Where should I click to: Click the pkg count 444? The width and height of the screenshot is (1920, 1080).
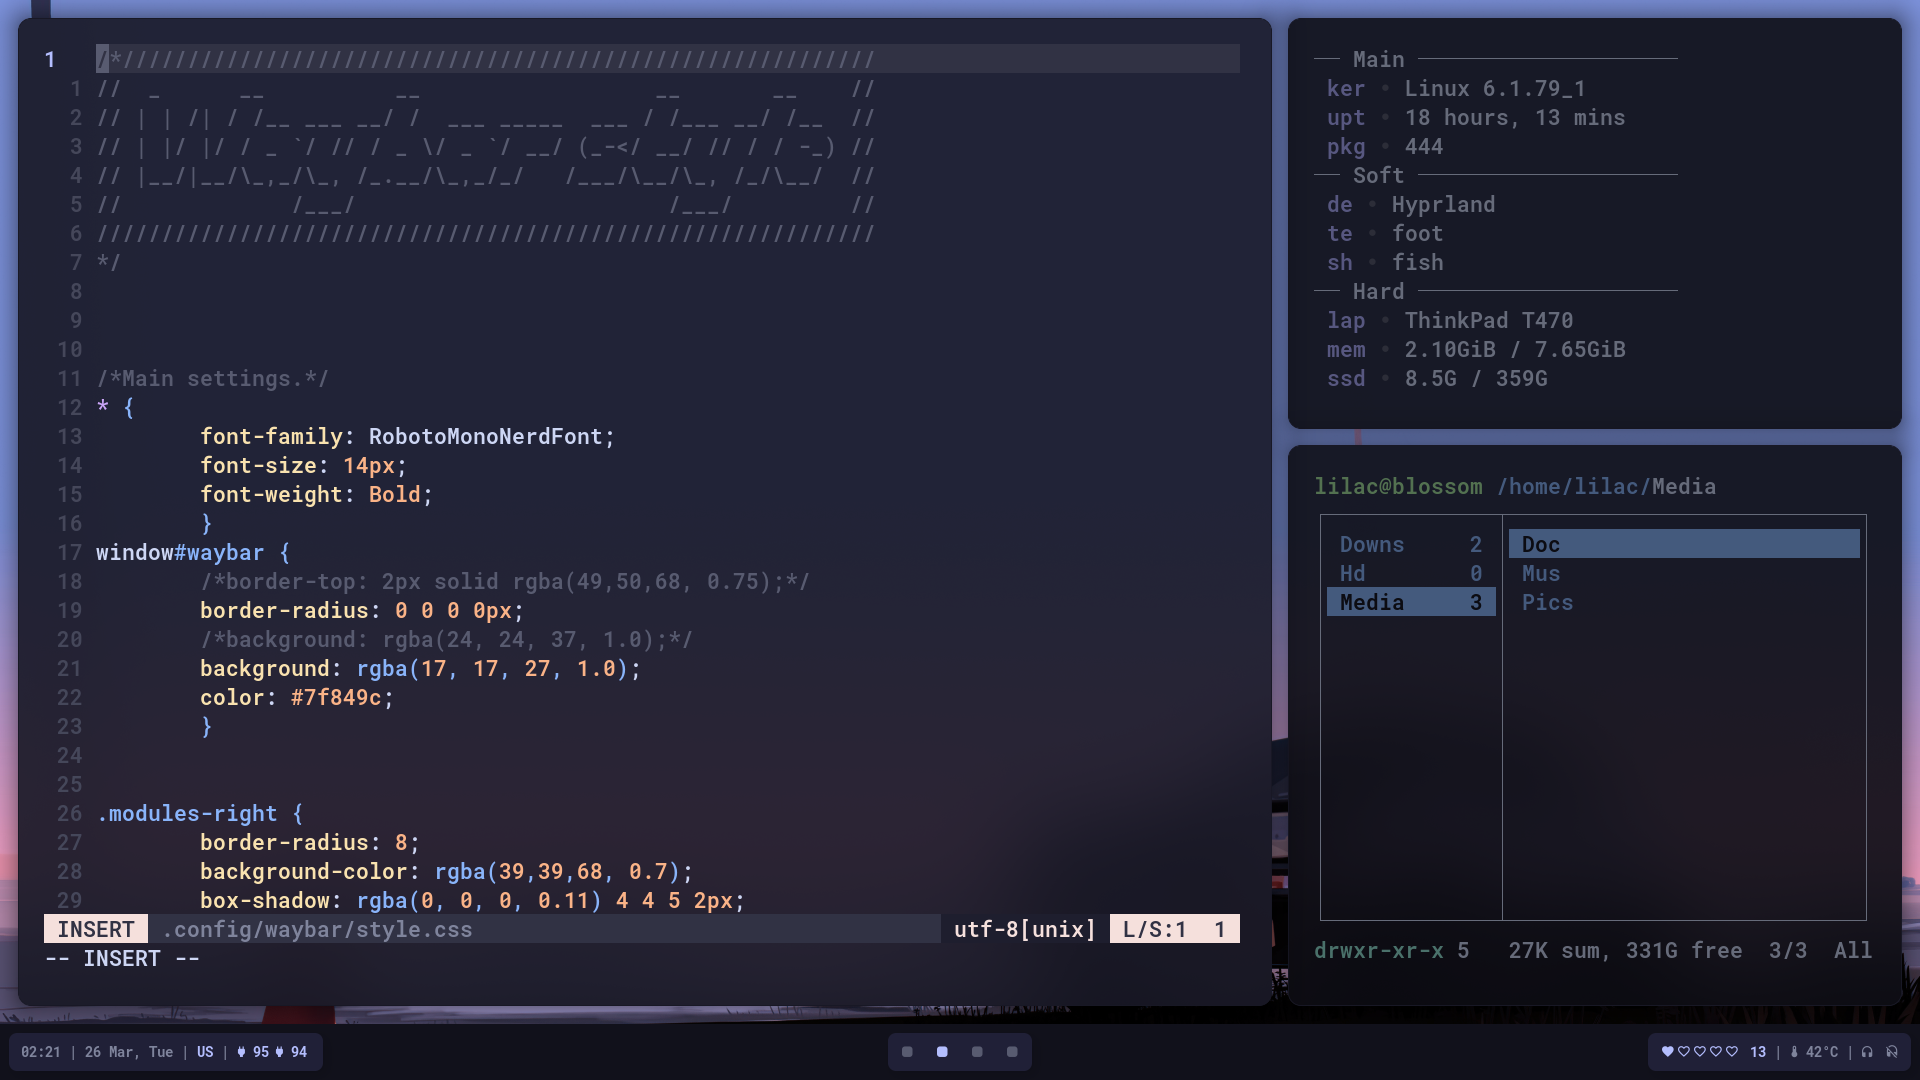pos(1424,147)
